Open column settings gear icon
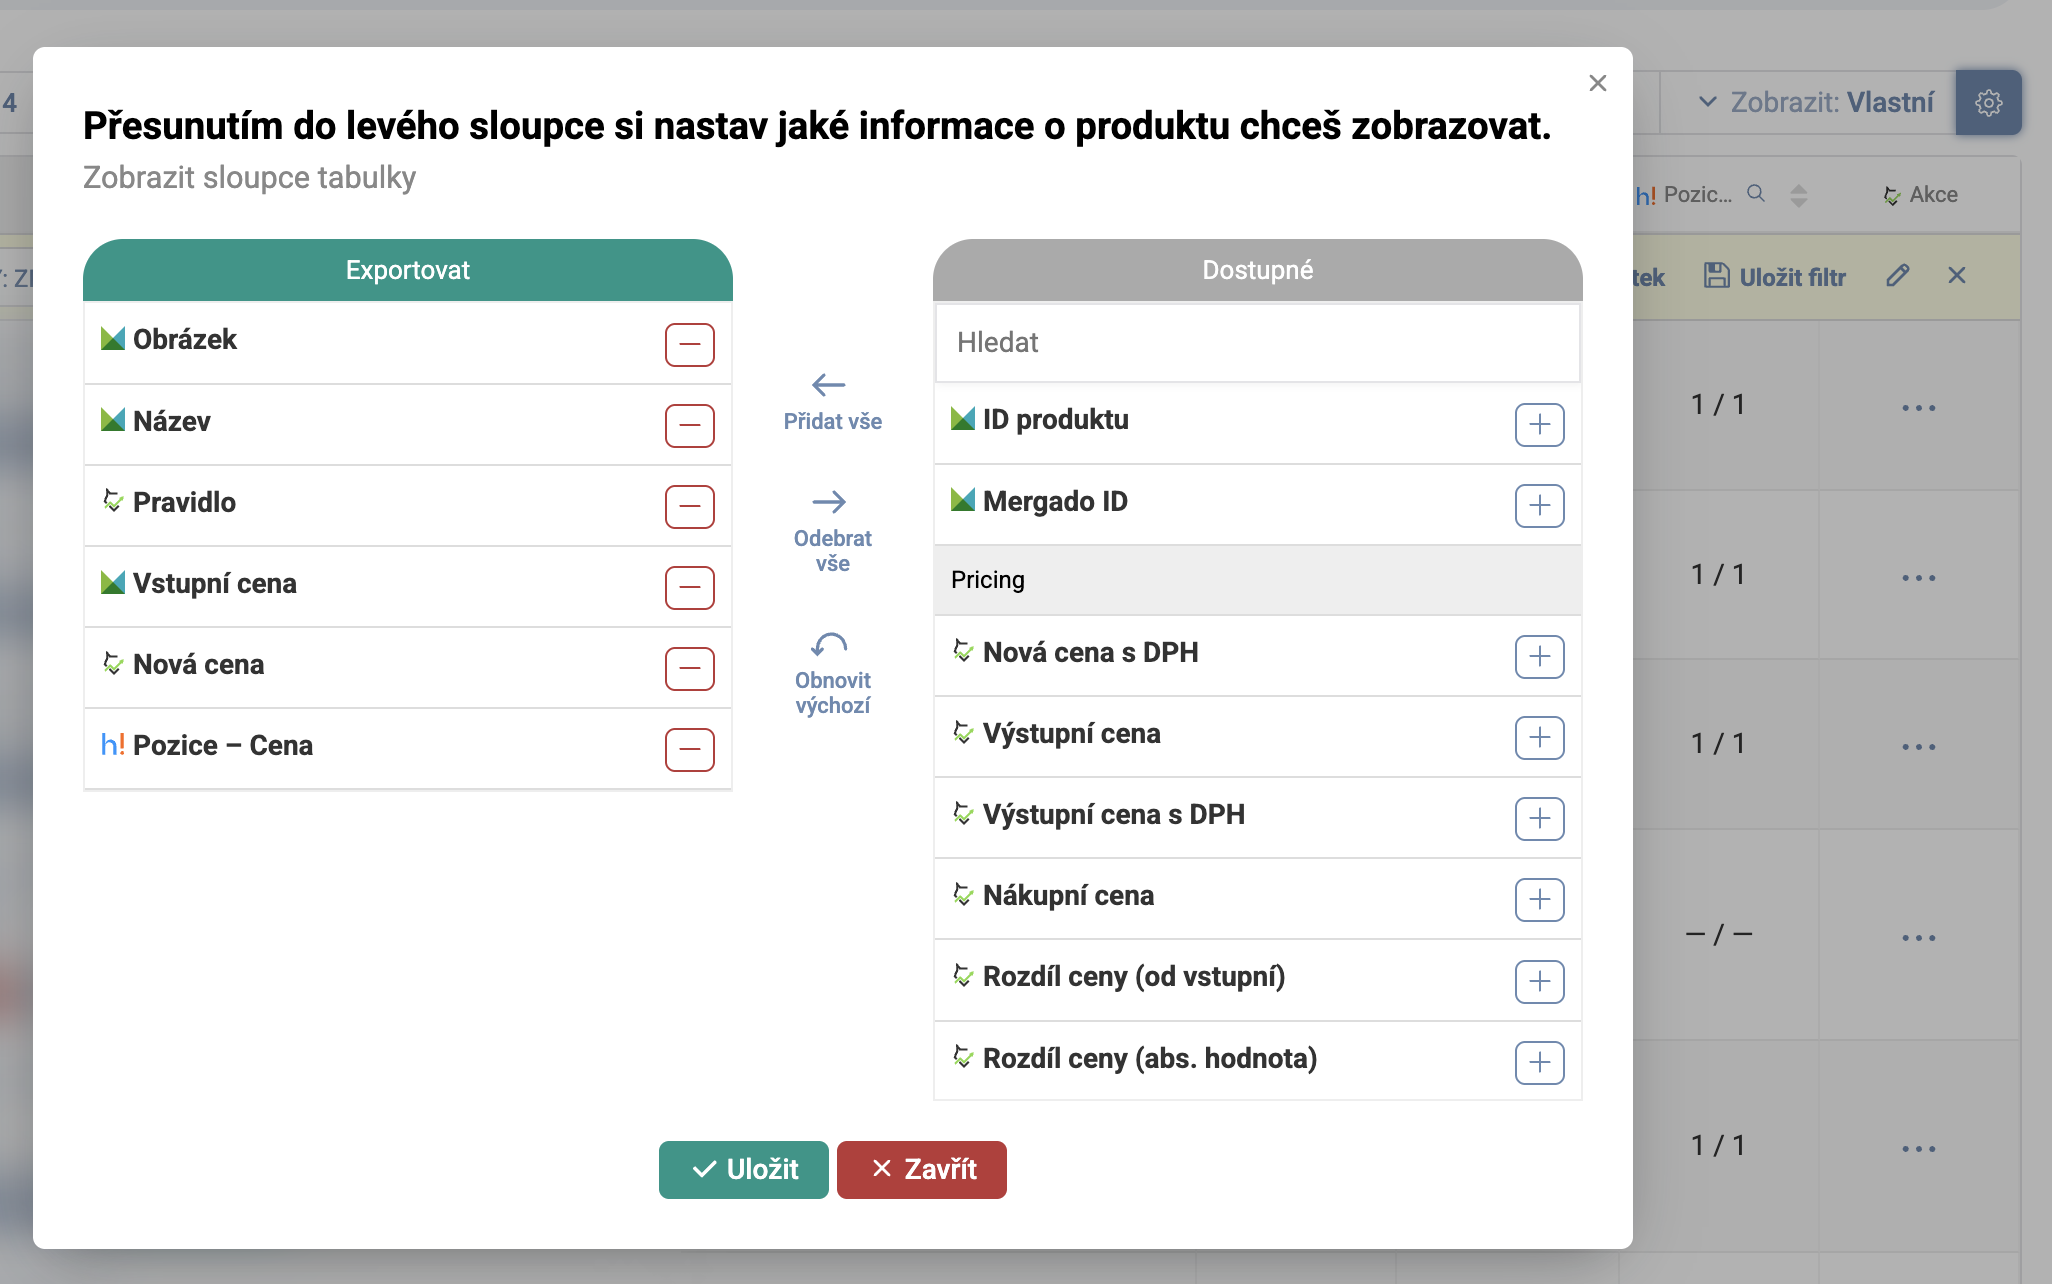 pyautogui.click(x=1988, y=102)
